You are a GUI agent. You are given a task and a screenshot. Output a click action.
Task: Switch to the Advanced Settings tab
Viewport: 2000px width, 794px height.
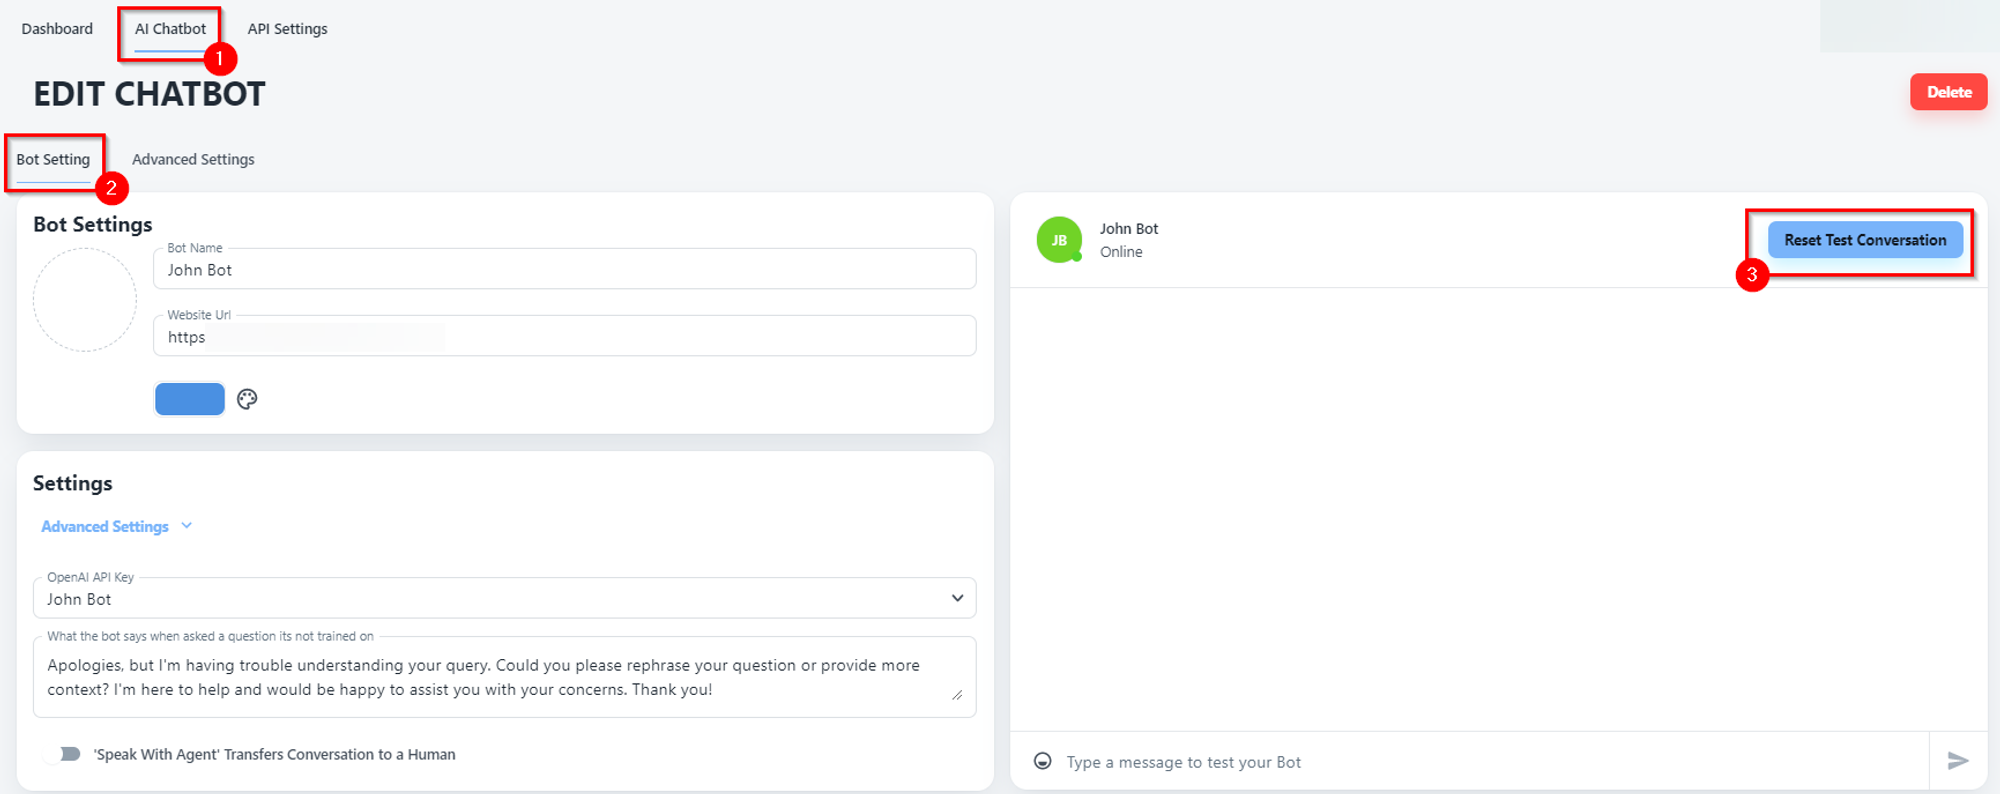pos(193,159)
